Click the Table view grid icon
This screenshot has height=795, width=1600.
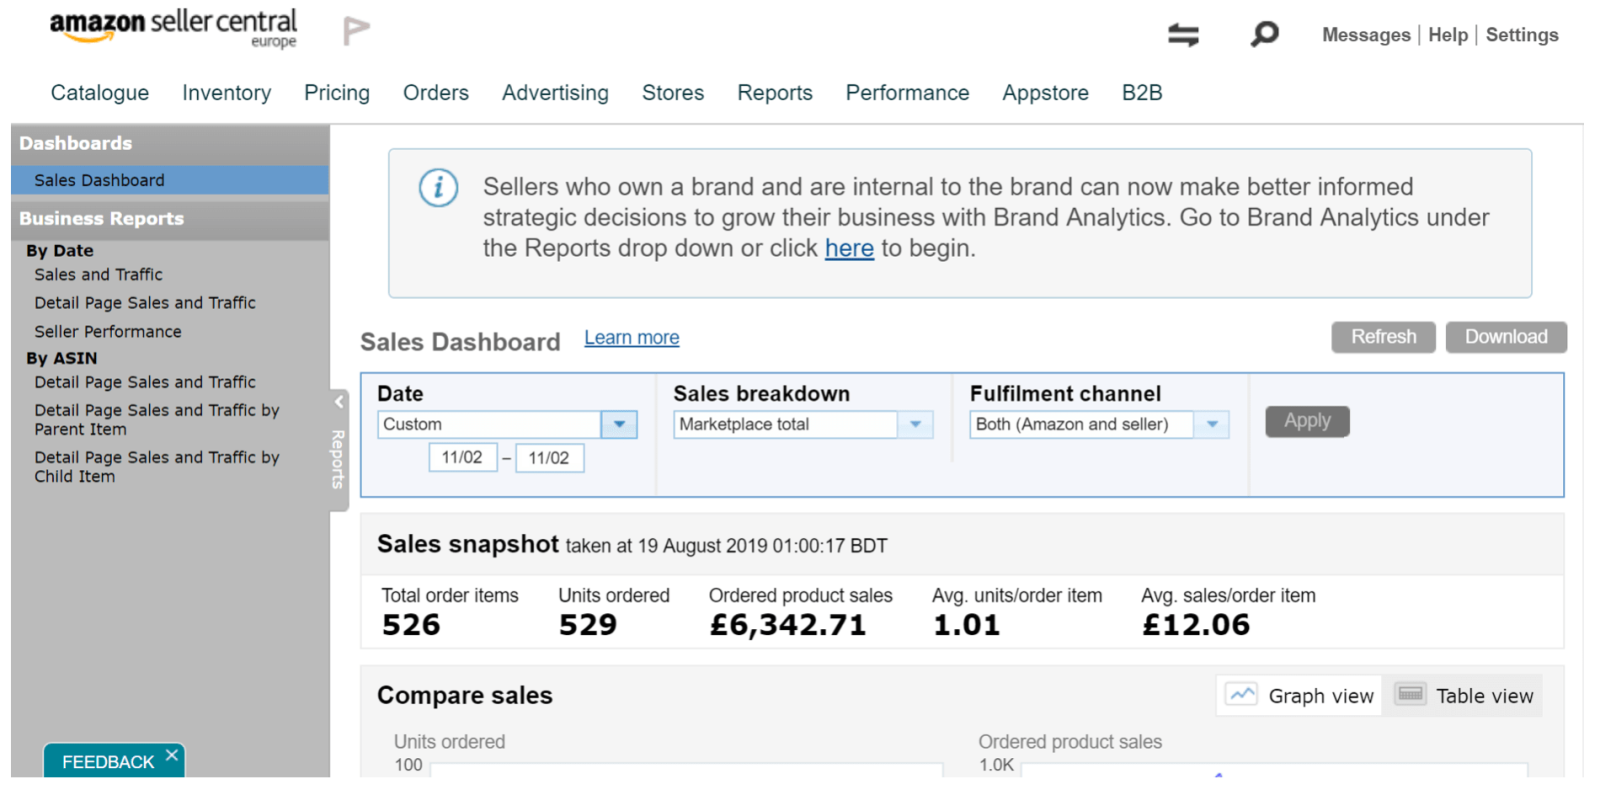1410,694
